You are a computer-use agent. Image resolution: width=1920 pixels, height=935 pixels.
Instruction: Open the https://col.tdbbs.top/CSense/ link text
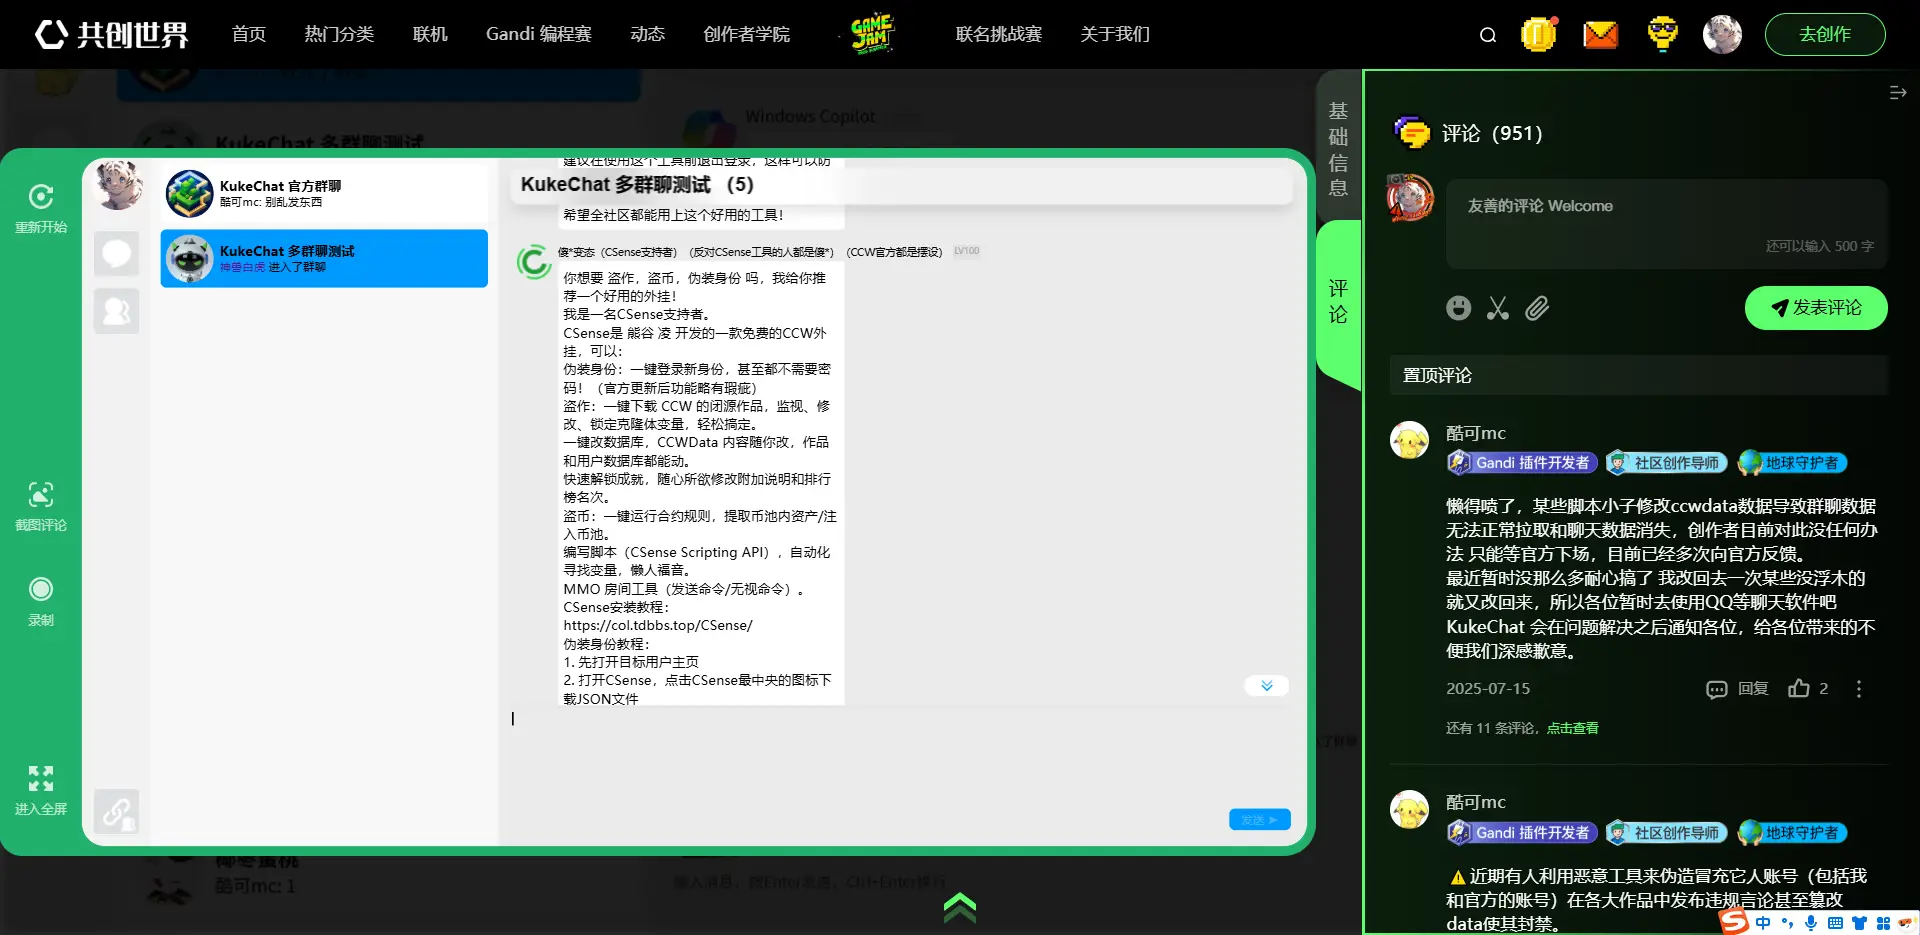pyautogui.click(x=658, y=625)
